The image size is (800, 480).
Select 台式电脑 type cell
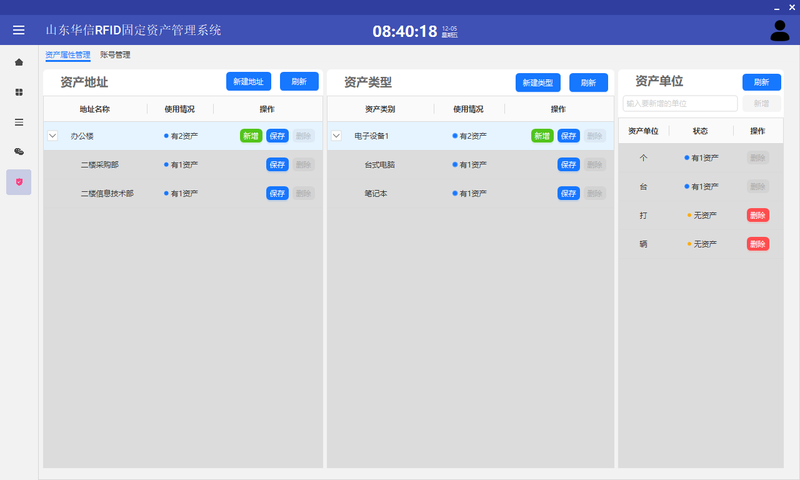380,165
